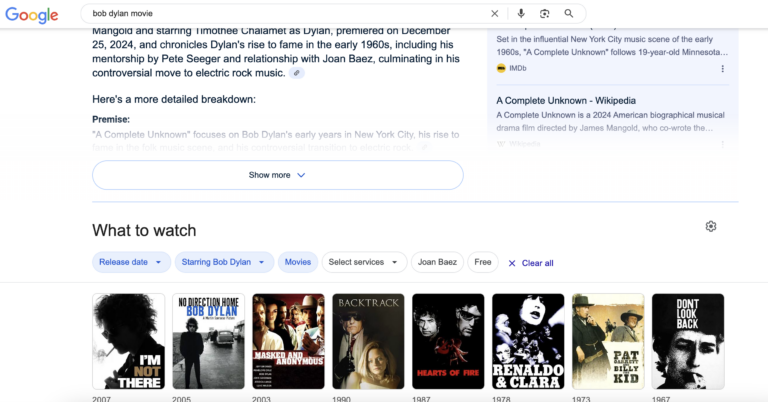
Task: Click the magnifying glass search icon
Action: 569,14
